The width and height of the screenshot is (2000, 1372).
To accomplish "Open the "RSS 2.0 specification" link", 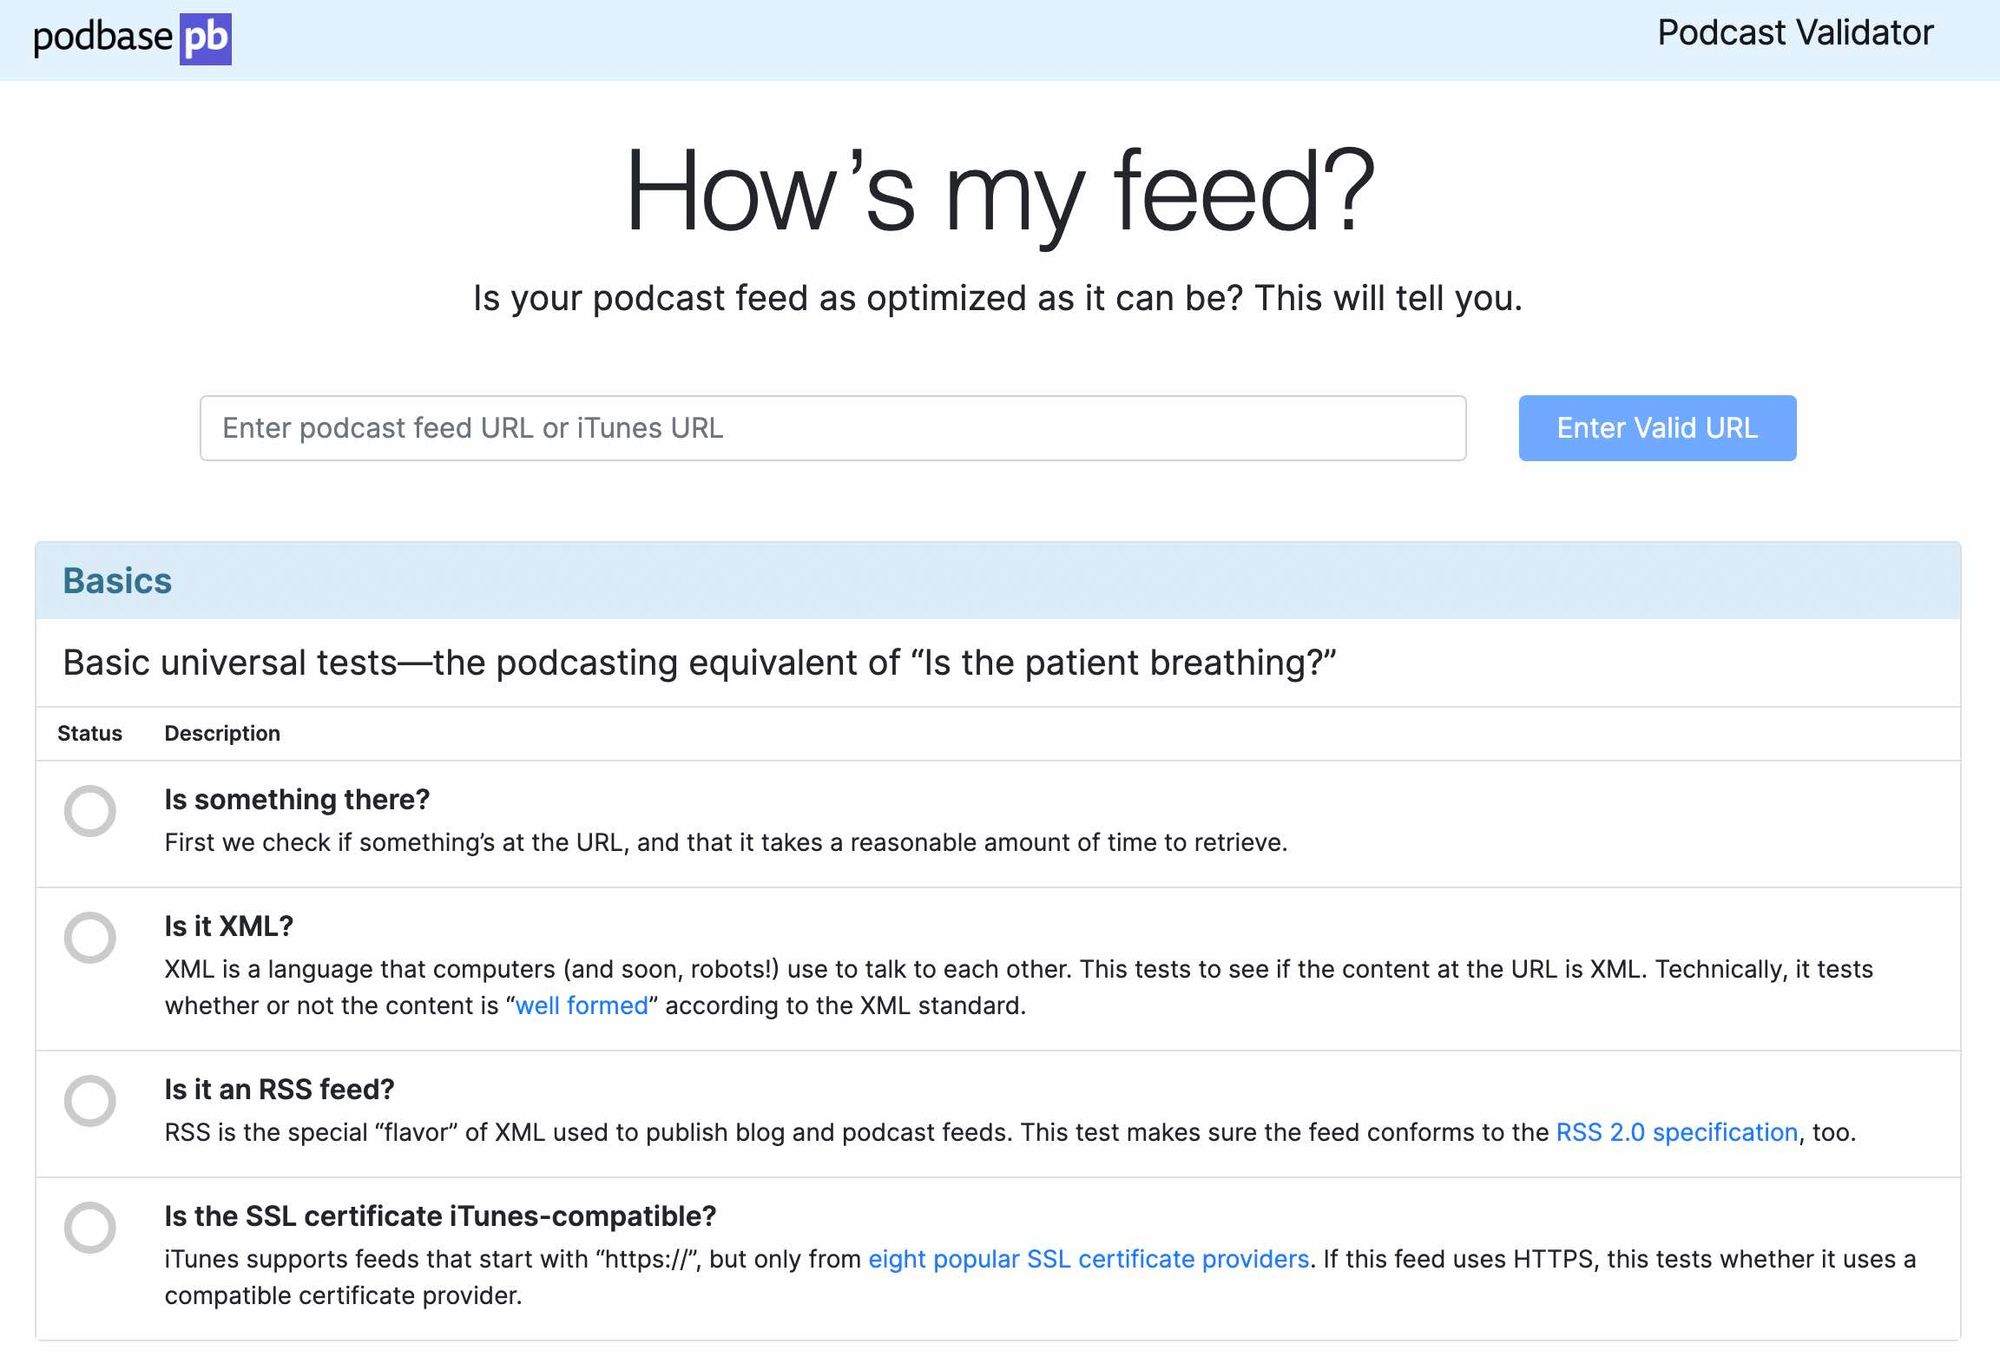I will pos(1675,1132).
